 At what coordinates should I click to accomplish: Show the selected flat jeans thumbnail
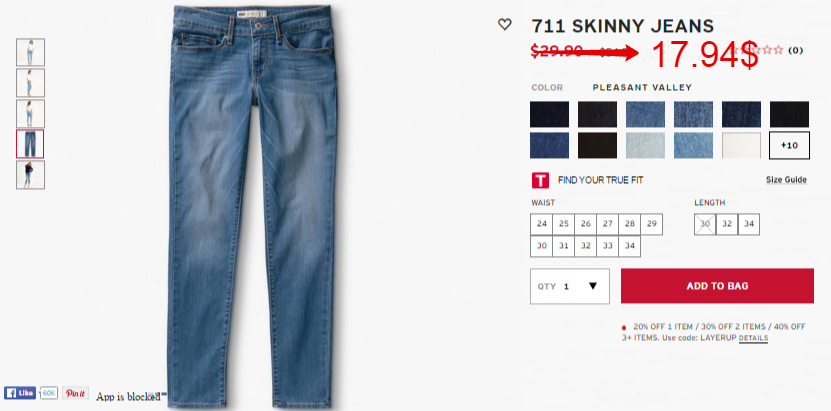tap(30, 144)
